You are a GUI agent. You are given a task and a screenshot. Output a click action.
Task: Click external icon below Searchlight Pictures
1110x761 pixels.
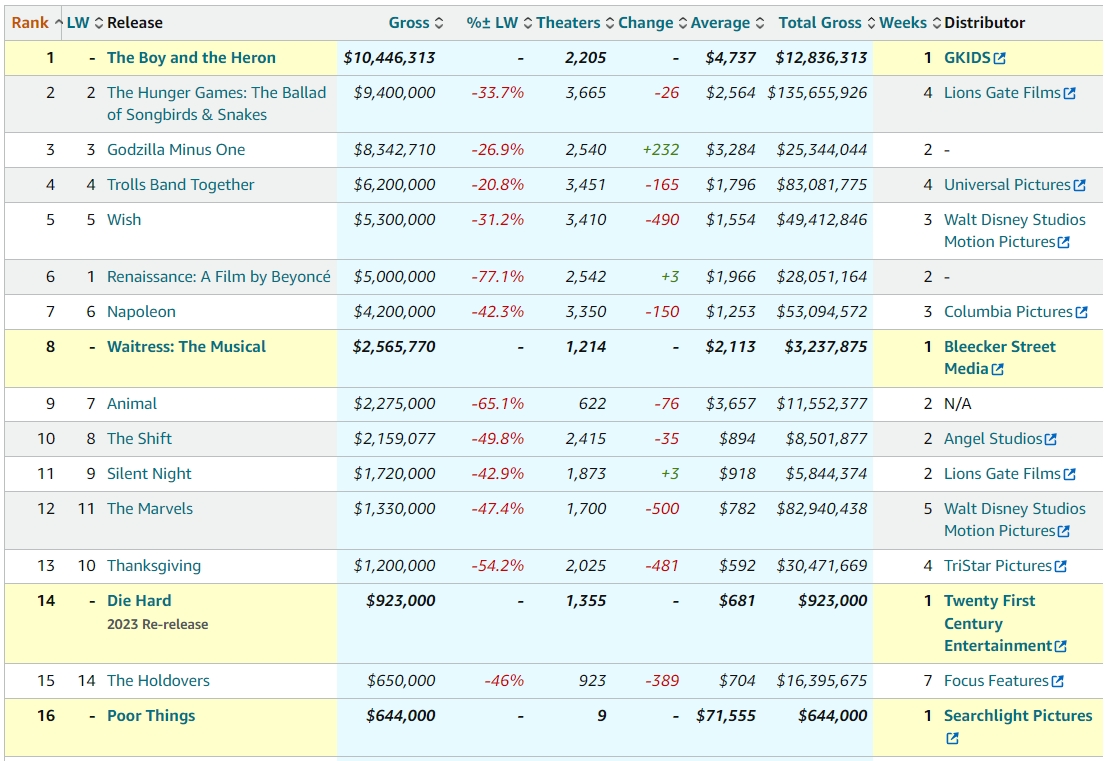pos(953,739)
